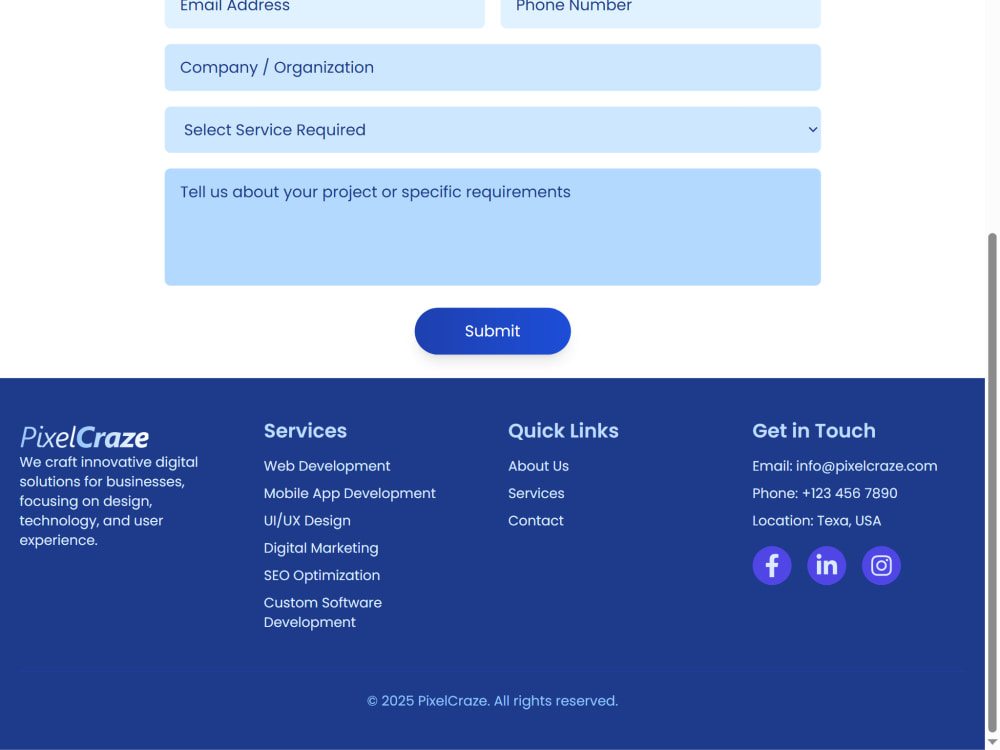This screenshot has height=750, width=1000.
Task: Open the Instagram social icon
Action: (x=881, y=565)
